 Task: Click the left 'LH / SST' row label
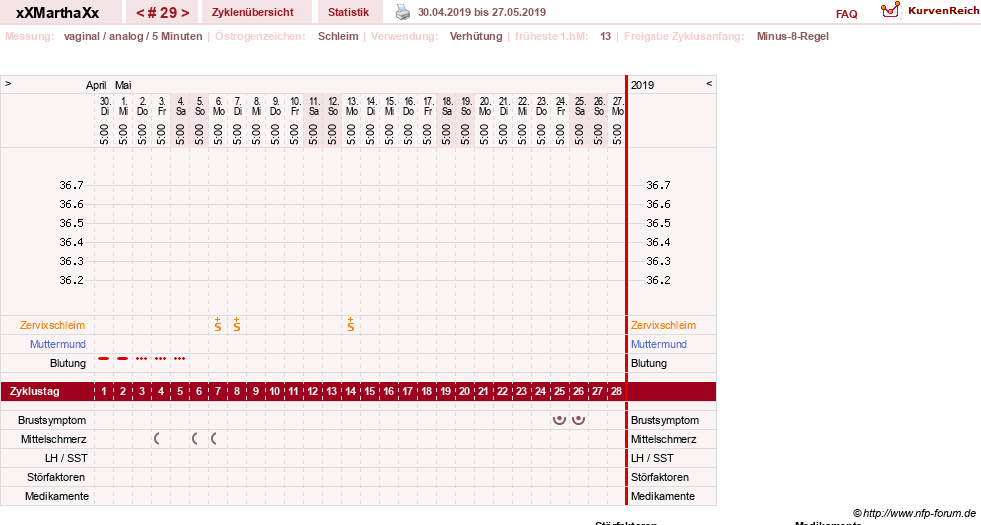point(66,458)
